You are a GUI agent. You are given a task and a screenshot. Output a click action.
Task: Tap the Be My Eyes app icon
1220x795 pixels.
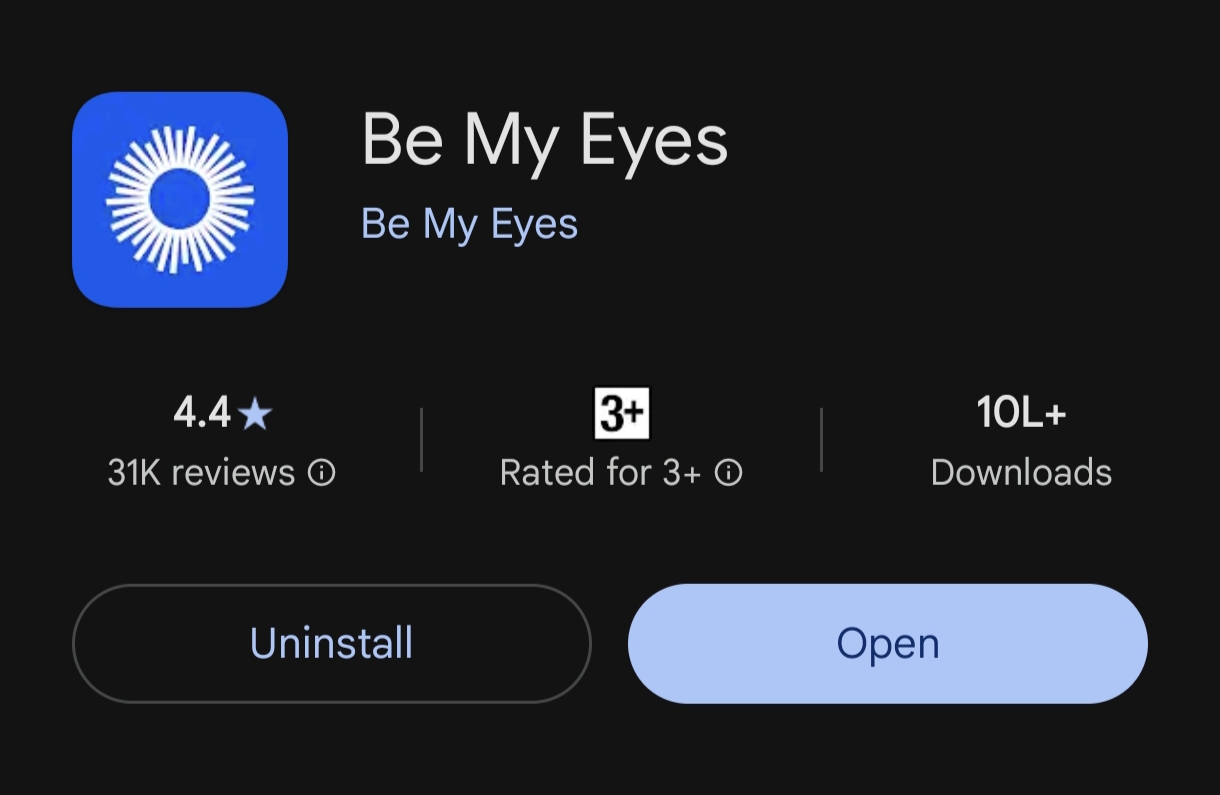[180, 199]
